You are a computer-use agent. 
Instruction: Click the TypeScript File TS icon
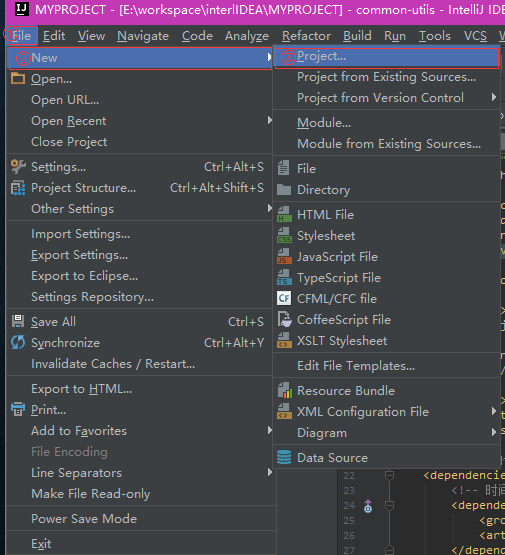click(x=284, y=277)
